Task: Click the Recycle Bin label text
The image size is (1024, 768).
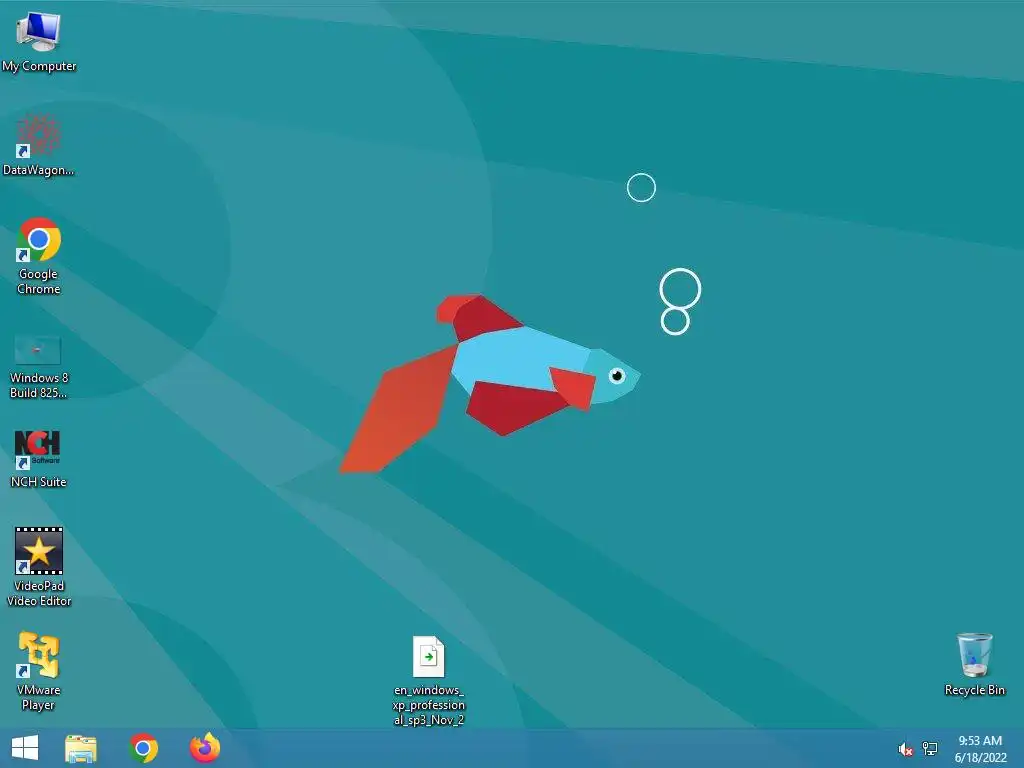Action: pos(975,690)
